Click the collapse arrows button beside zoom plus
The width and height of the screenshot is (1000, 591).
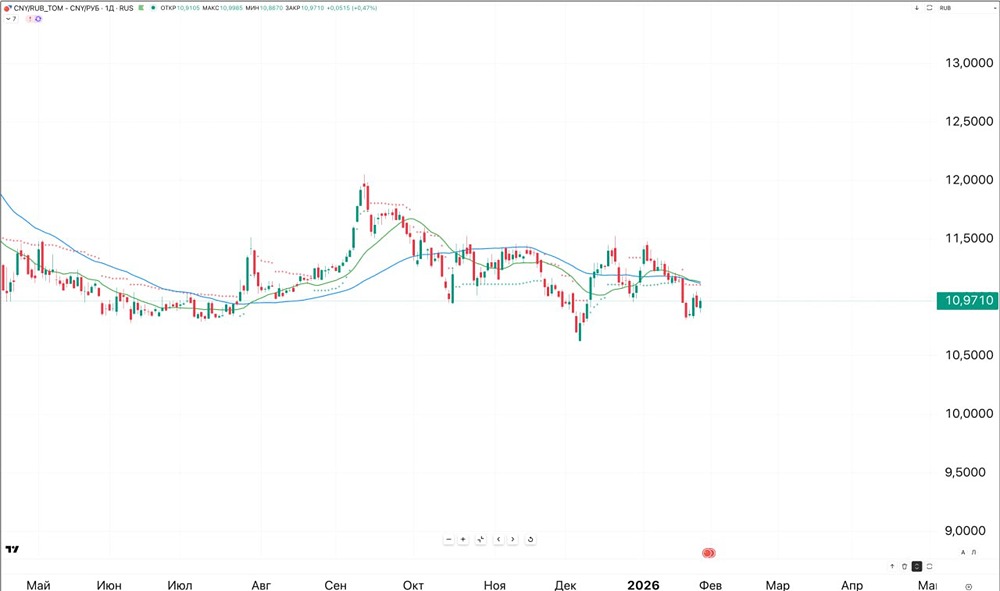tap(480, 539)
